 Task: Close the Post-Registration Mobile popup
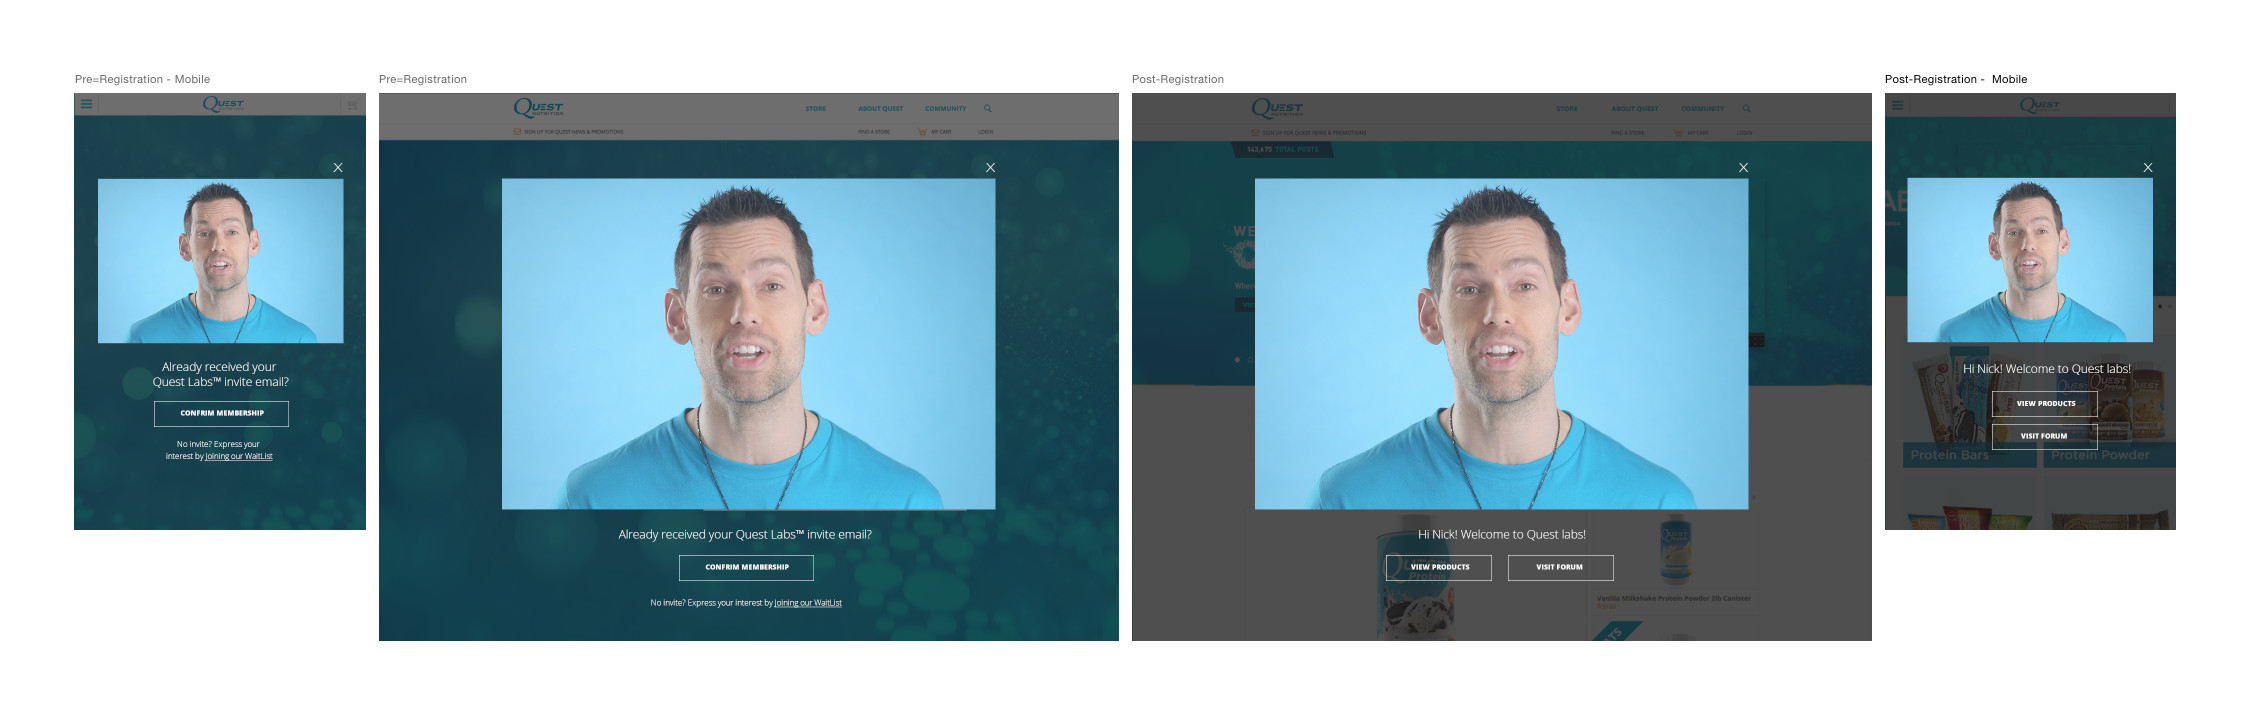click(2148, 168)
